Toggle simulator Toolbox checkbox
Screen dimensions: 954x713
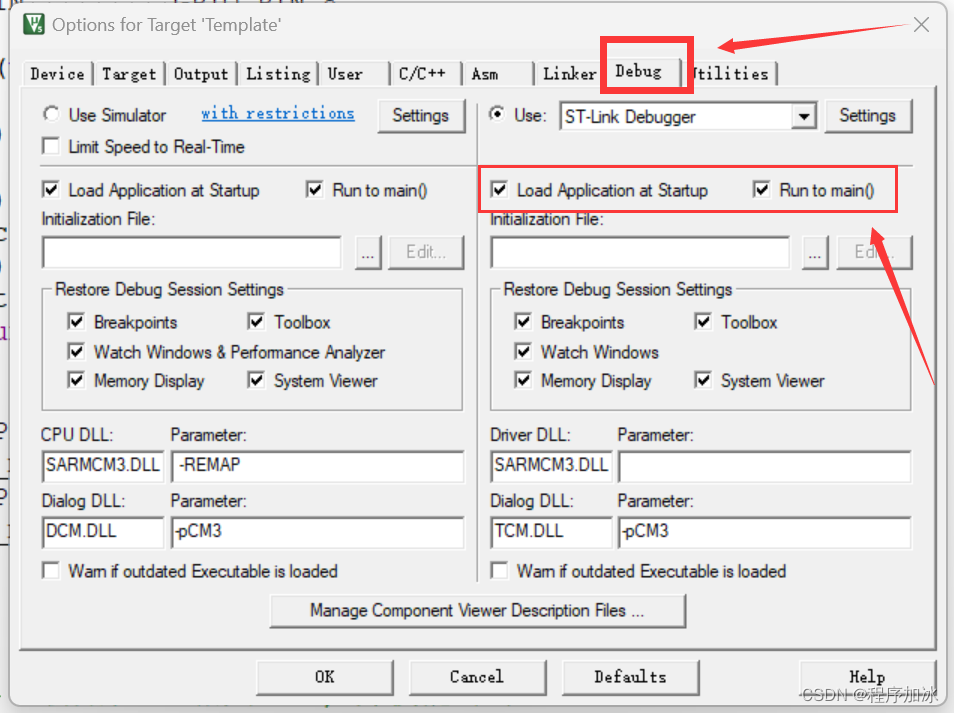pos(256,321)
